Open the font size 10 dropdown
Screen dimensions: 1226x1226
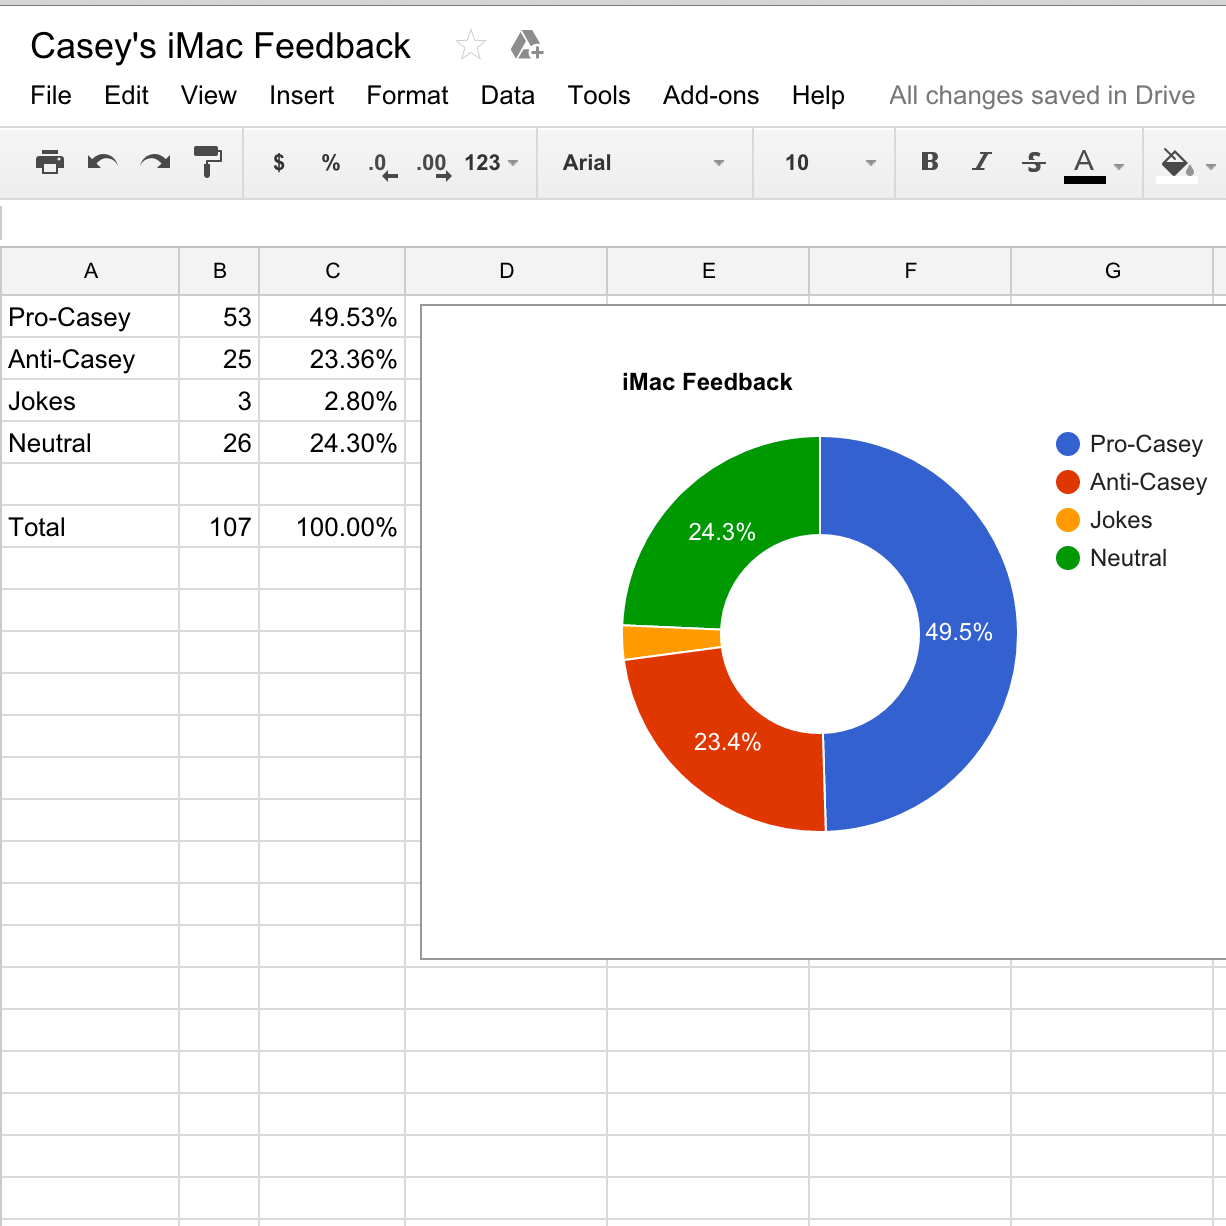(x=830, y=162)
